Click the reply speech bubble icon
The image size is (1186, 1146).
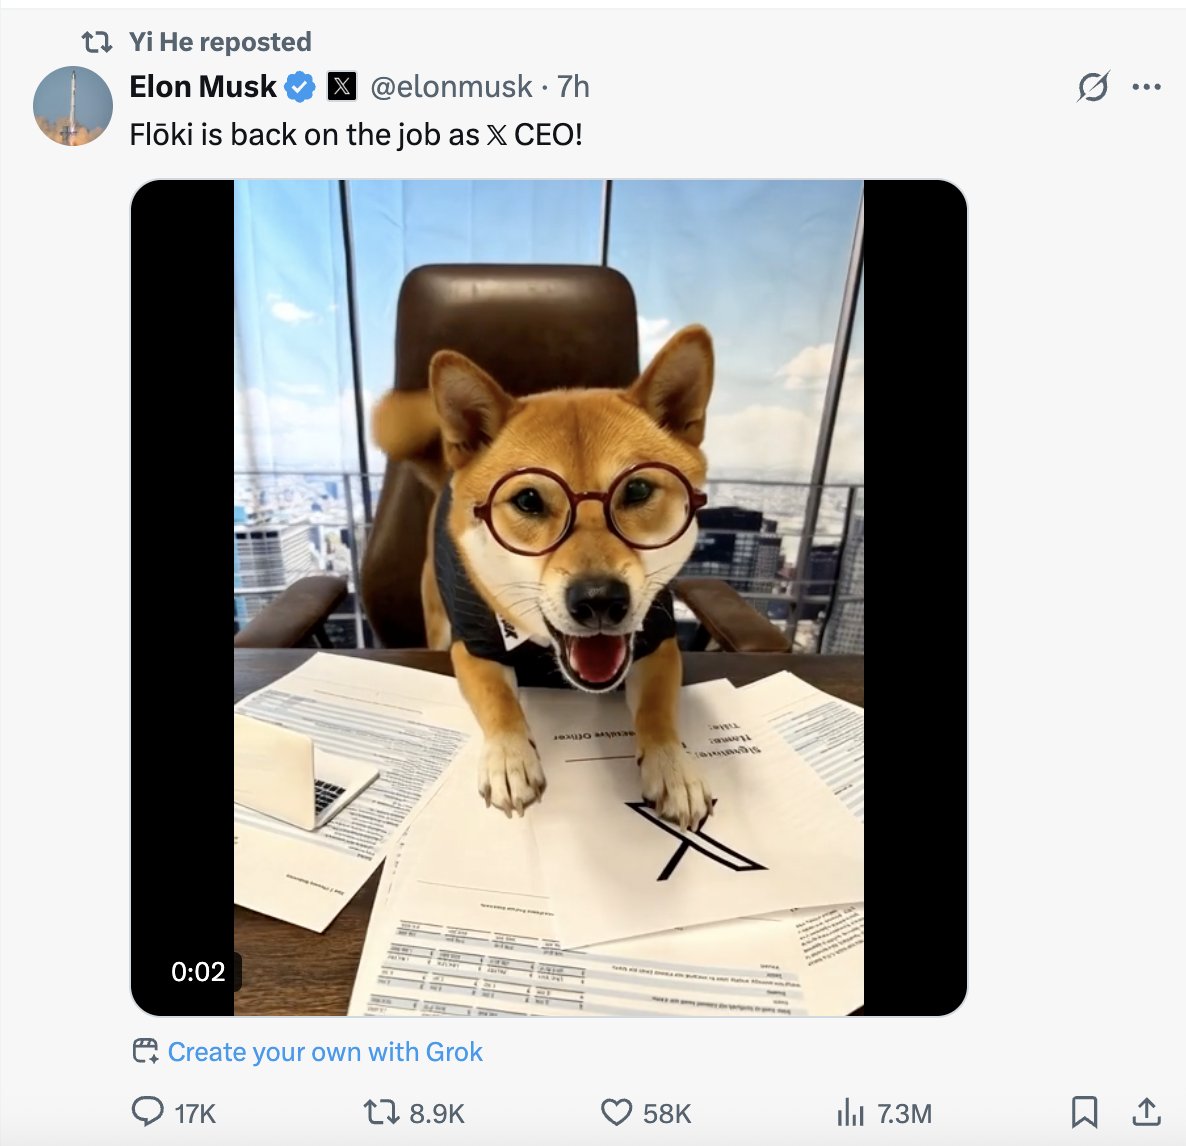[147, 1112]
